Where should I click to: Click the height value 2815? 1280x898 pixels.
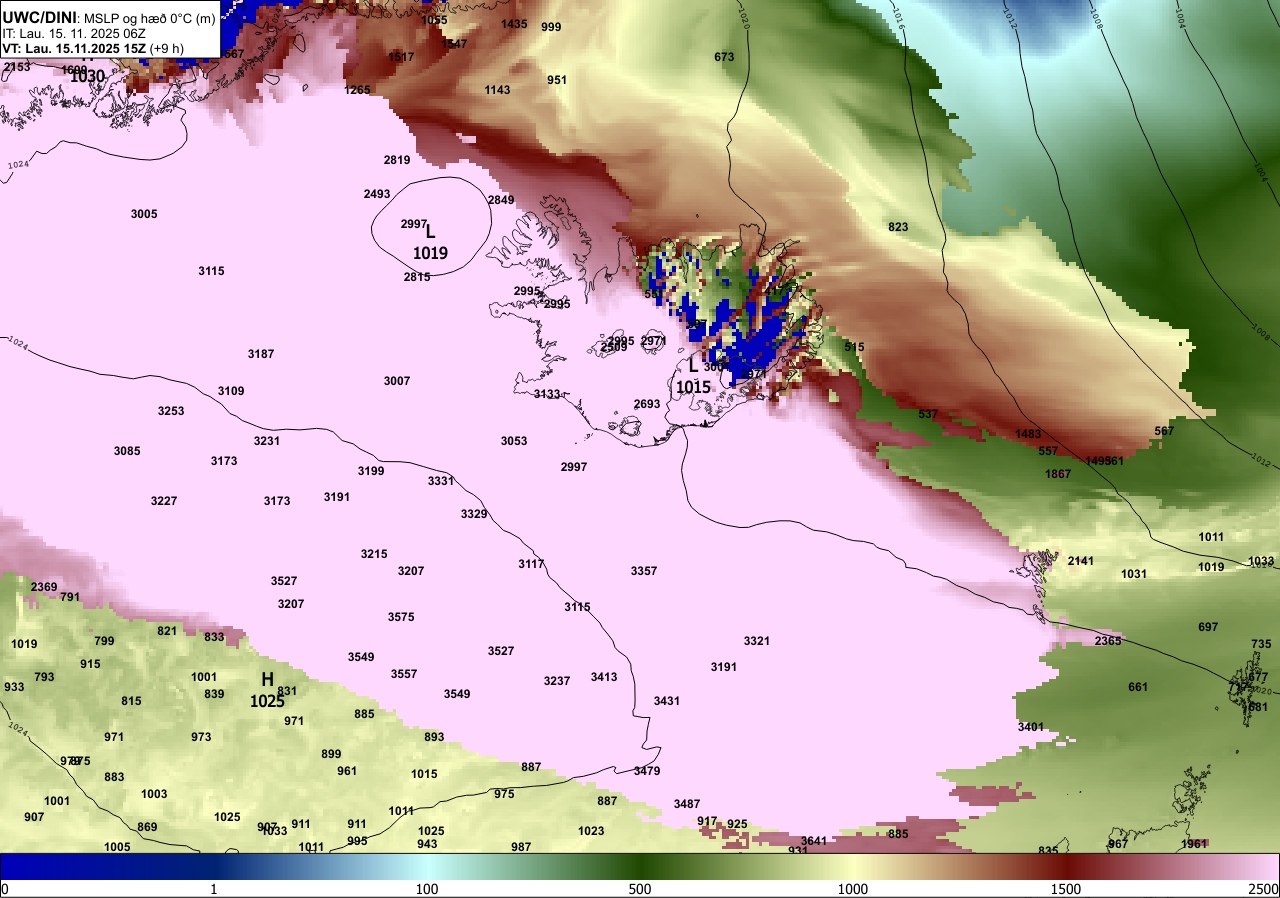point(417,277)
